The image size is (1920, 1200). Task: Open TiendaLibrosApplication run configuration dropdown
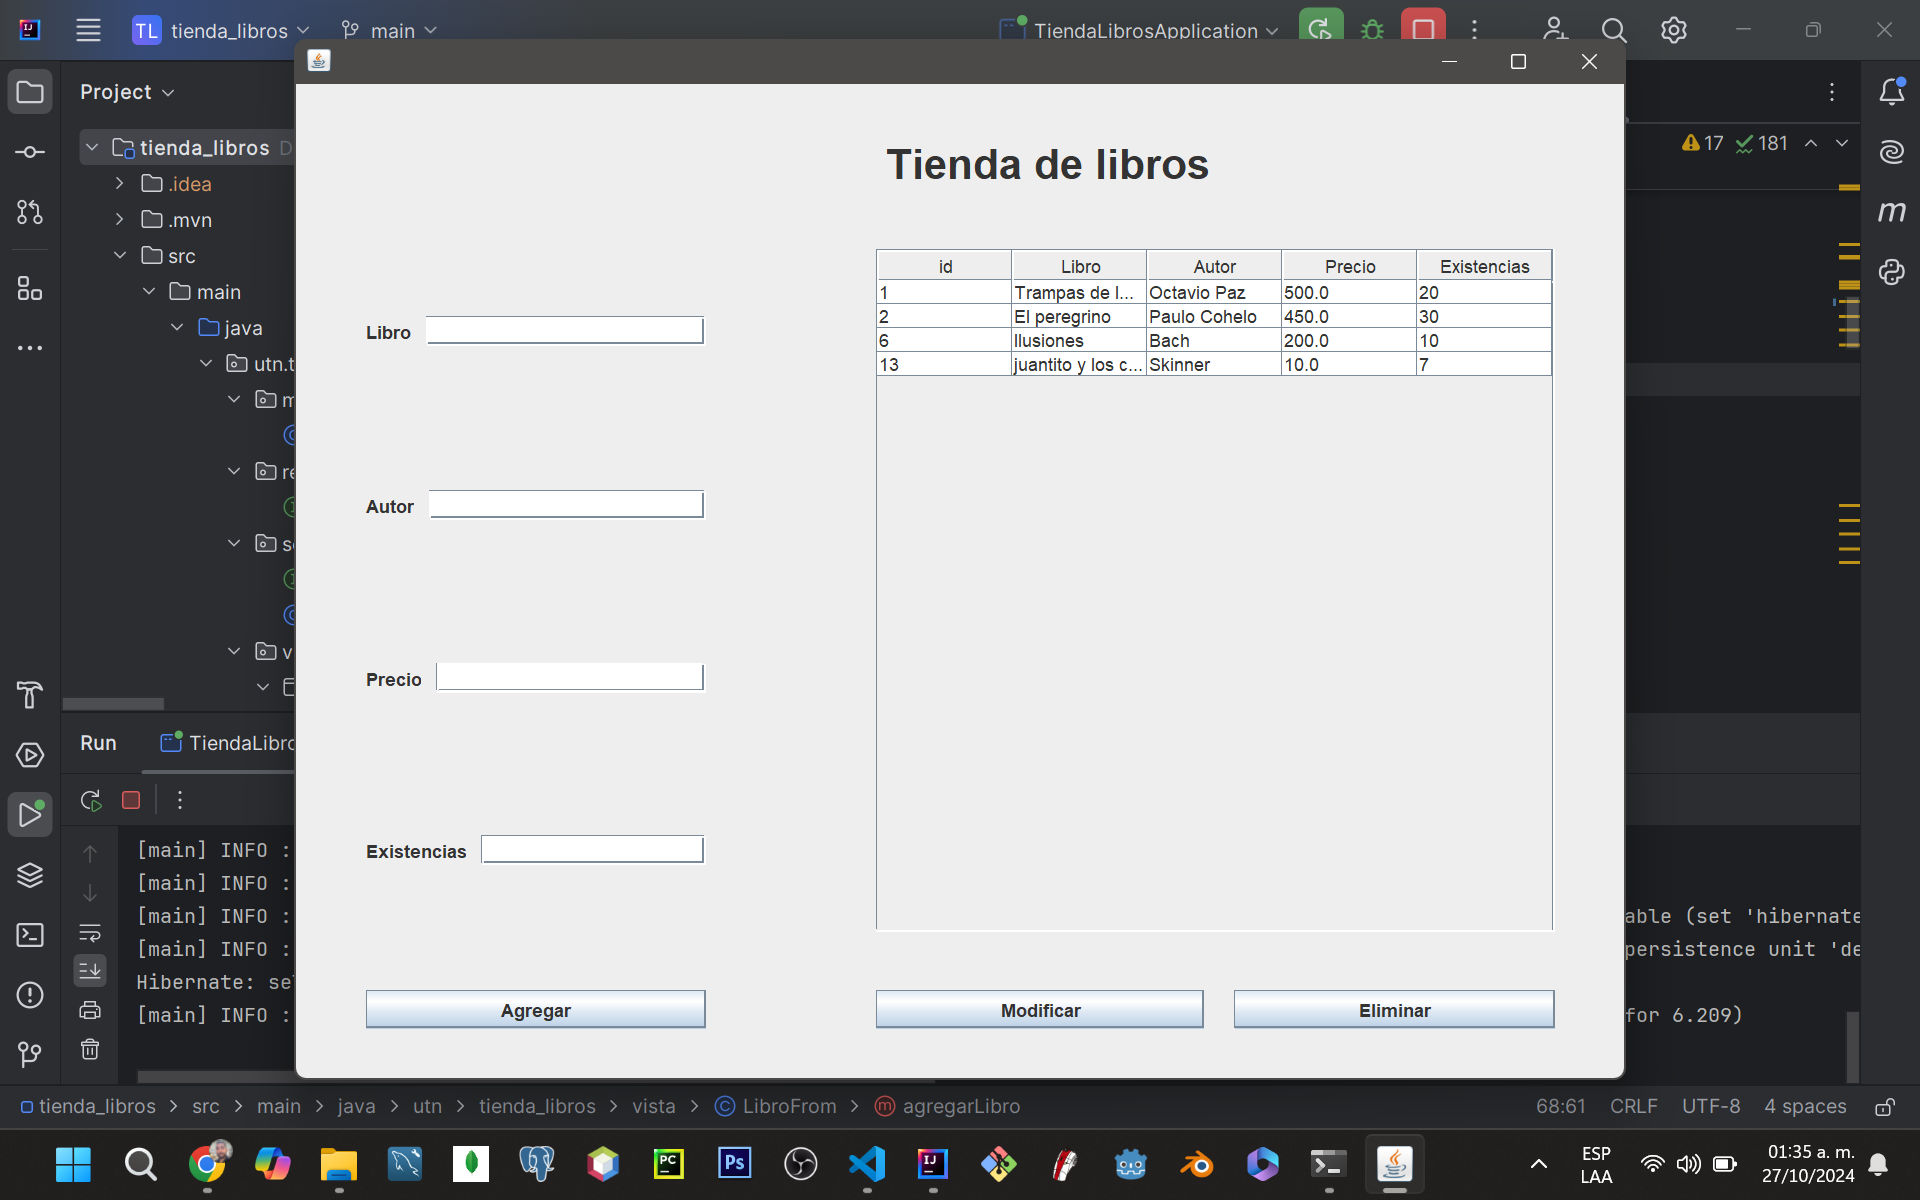[x=1145, y=30]
